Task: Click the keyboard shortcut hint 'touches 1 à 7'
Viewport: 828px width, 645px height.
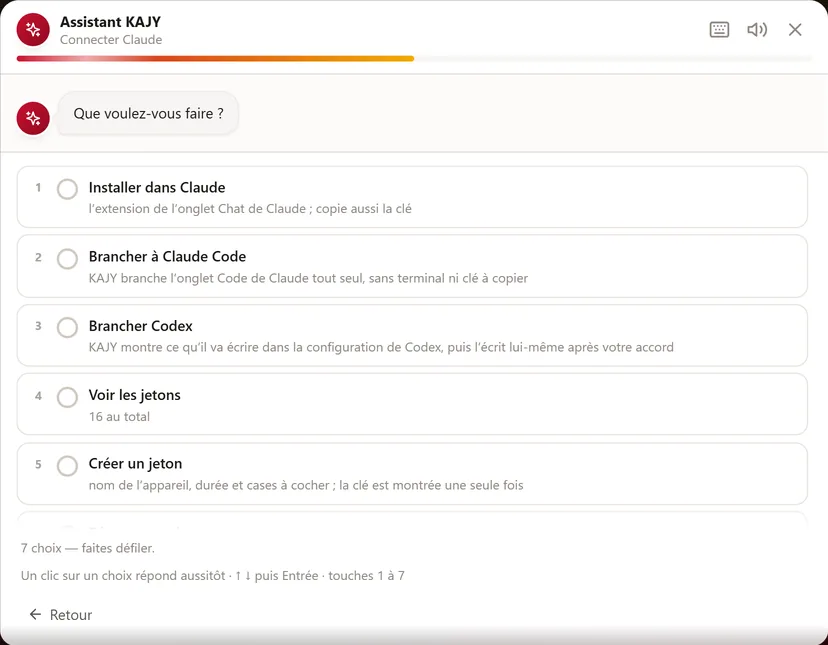Action: pos(366,576)
